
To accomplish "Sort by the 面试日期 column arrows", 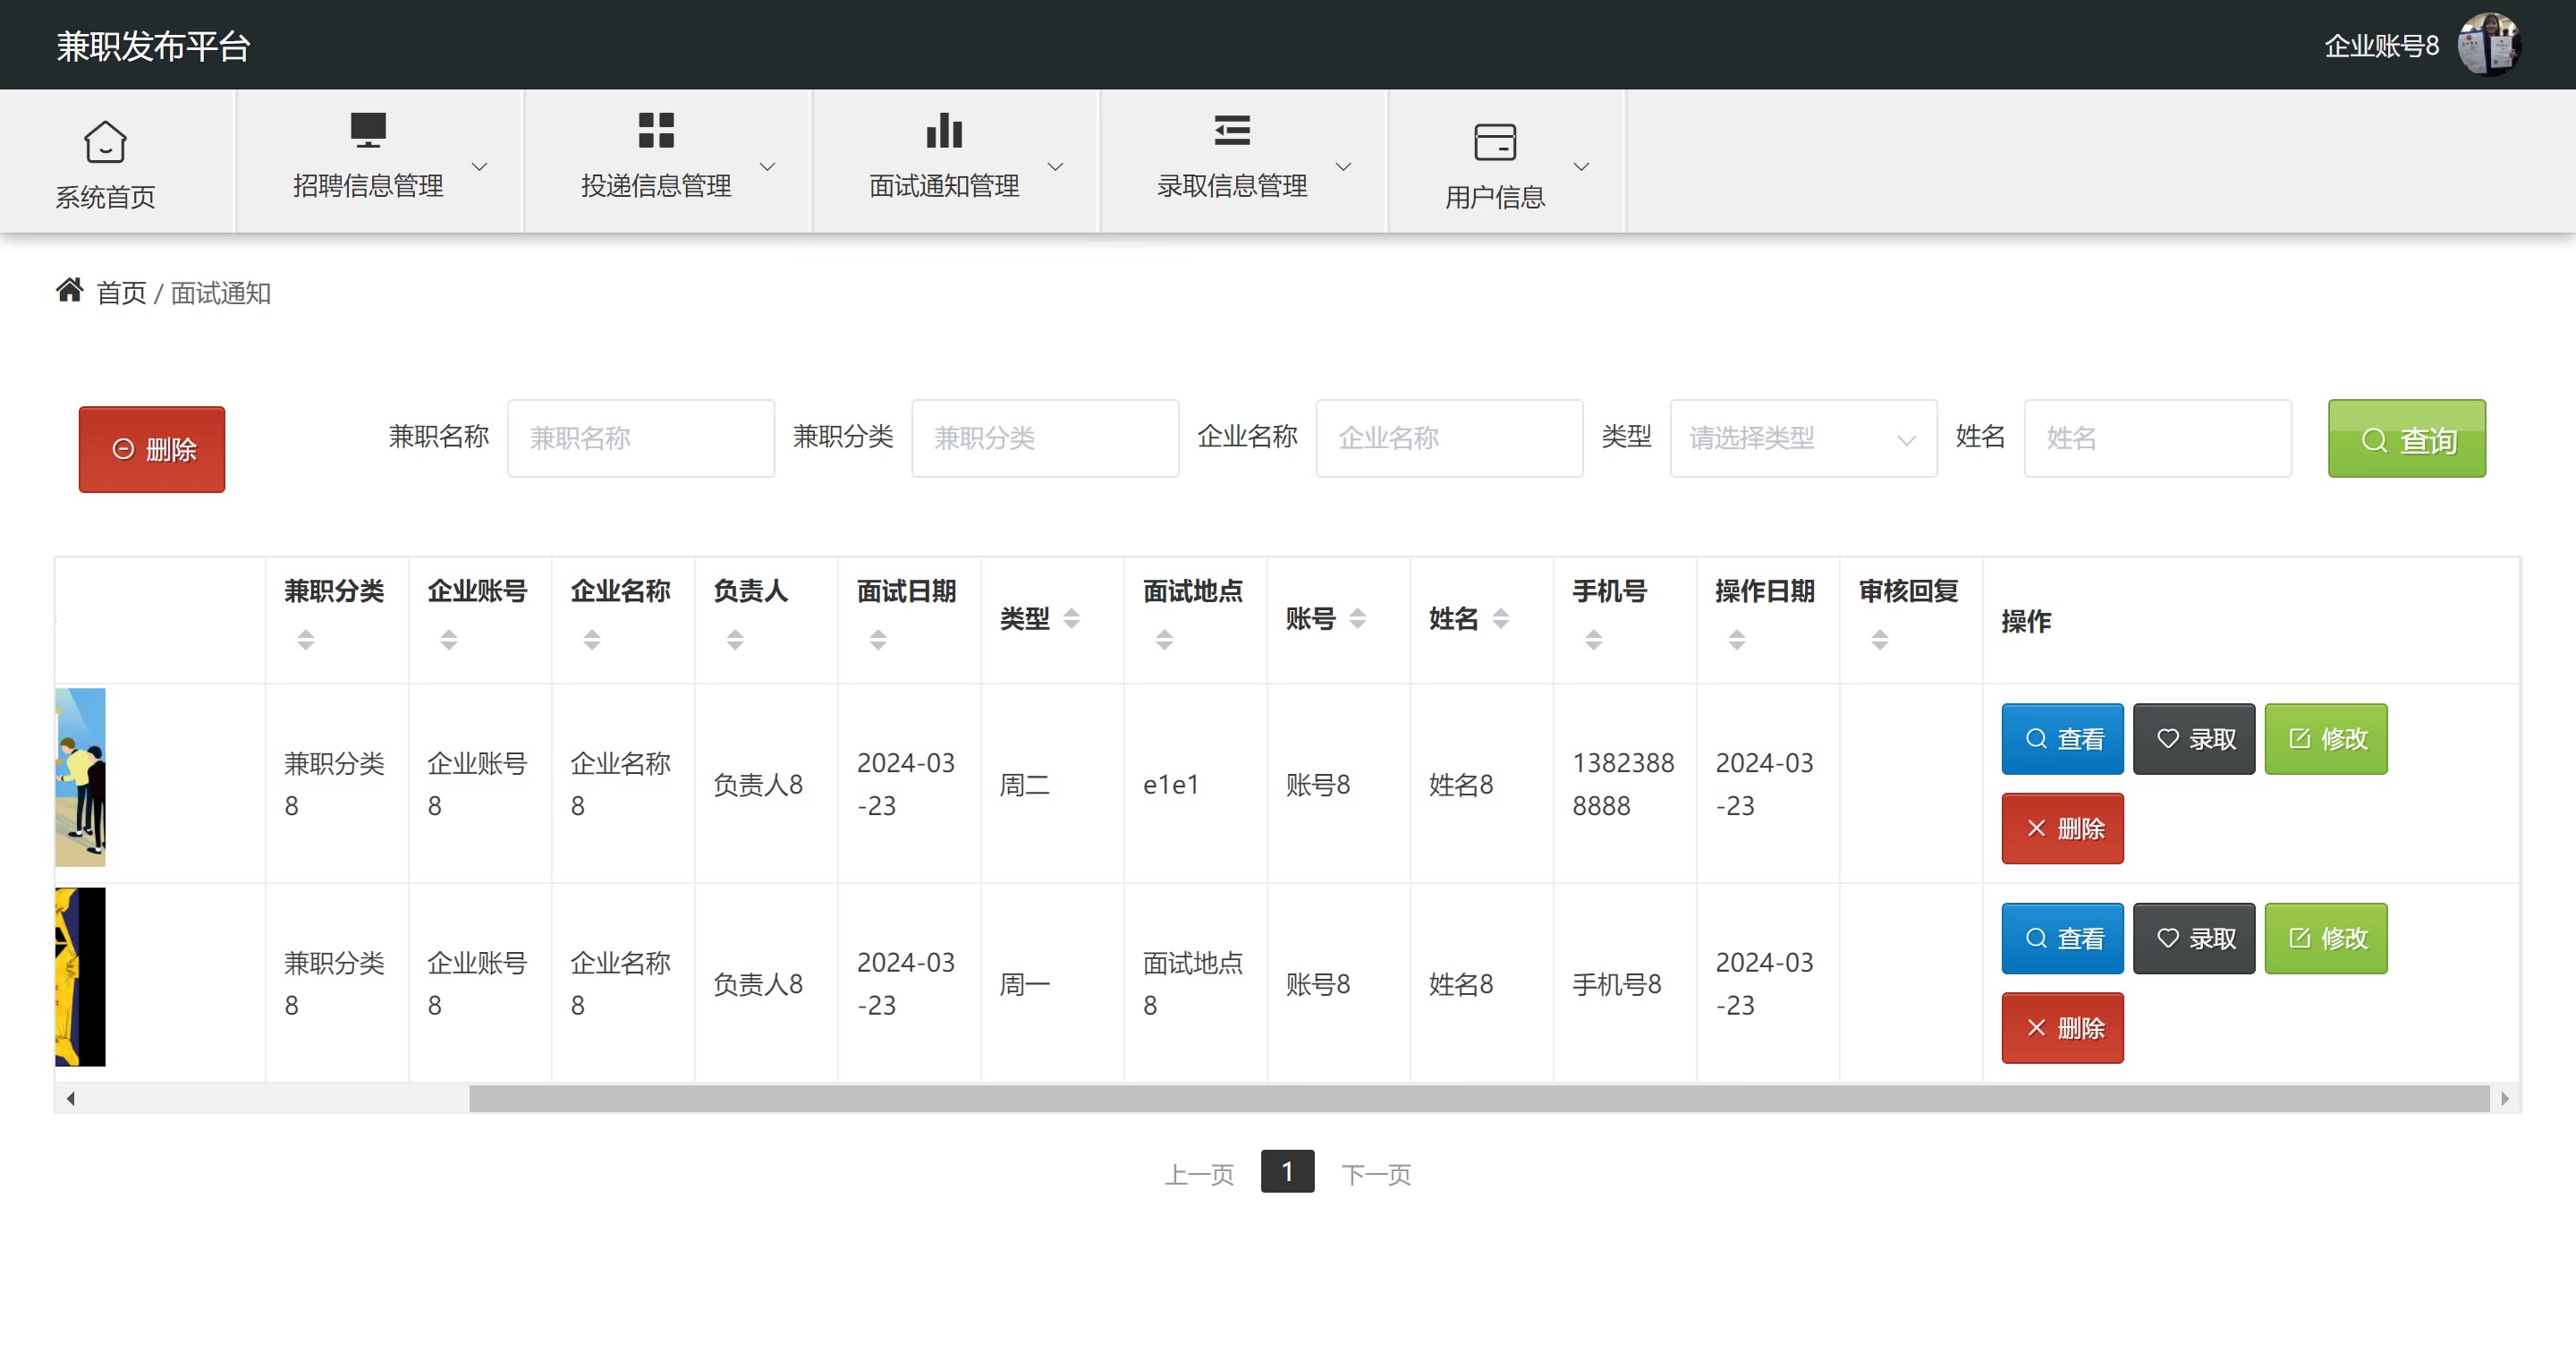I will tap(878, 640).
